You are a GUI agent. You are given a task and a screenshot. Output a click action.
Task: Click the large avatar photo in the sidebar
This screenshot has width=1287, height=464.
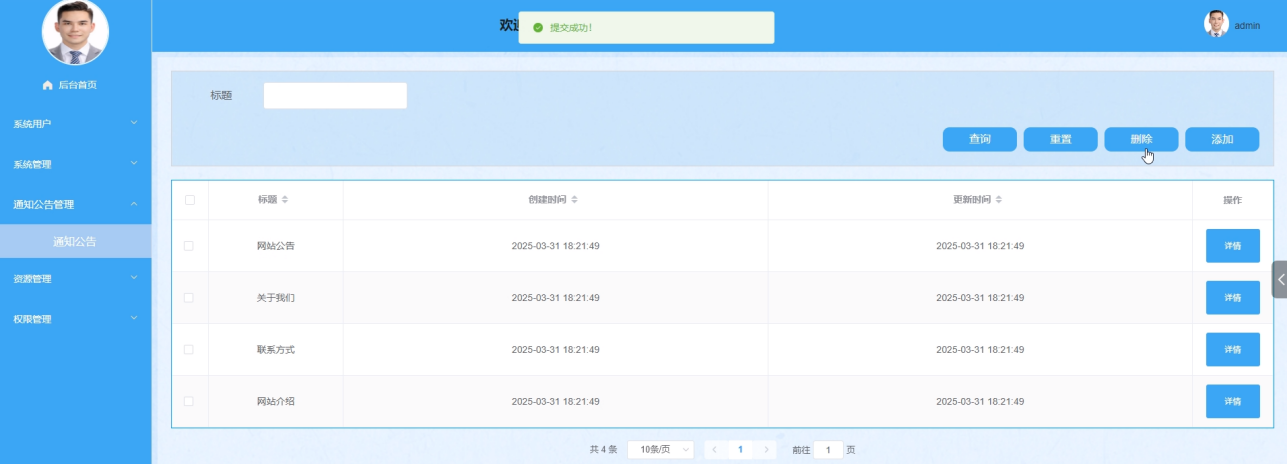75,31
